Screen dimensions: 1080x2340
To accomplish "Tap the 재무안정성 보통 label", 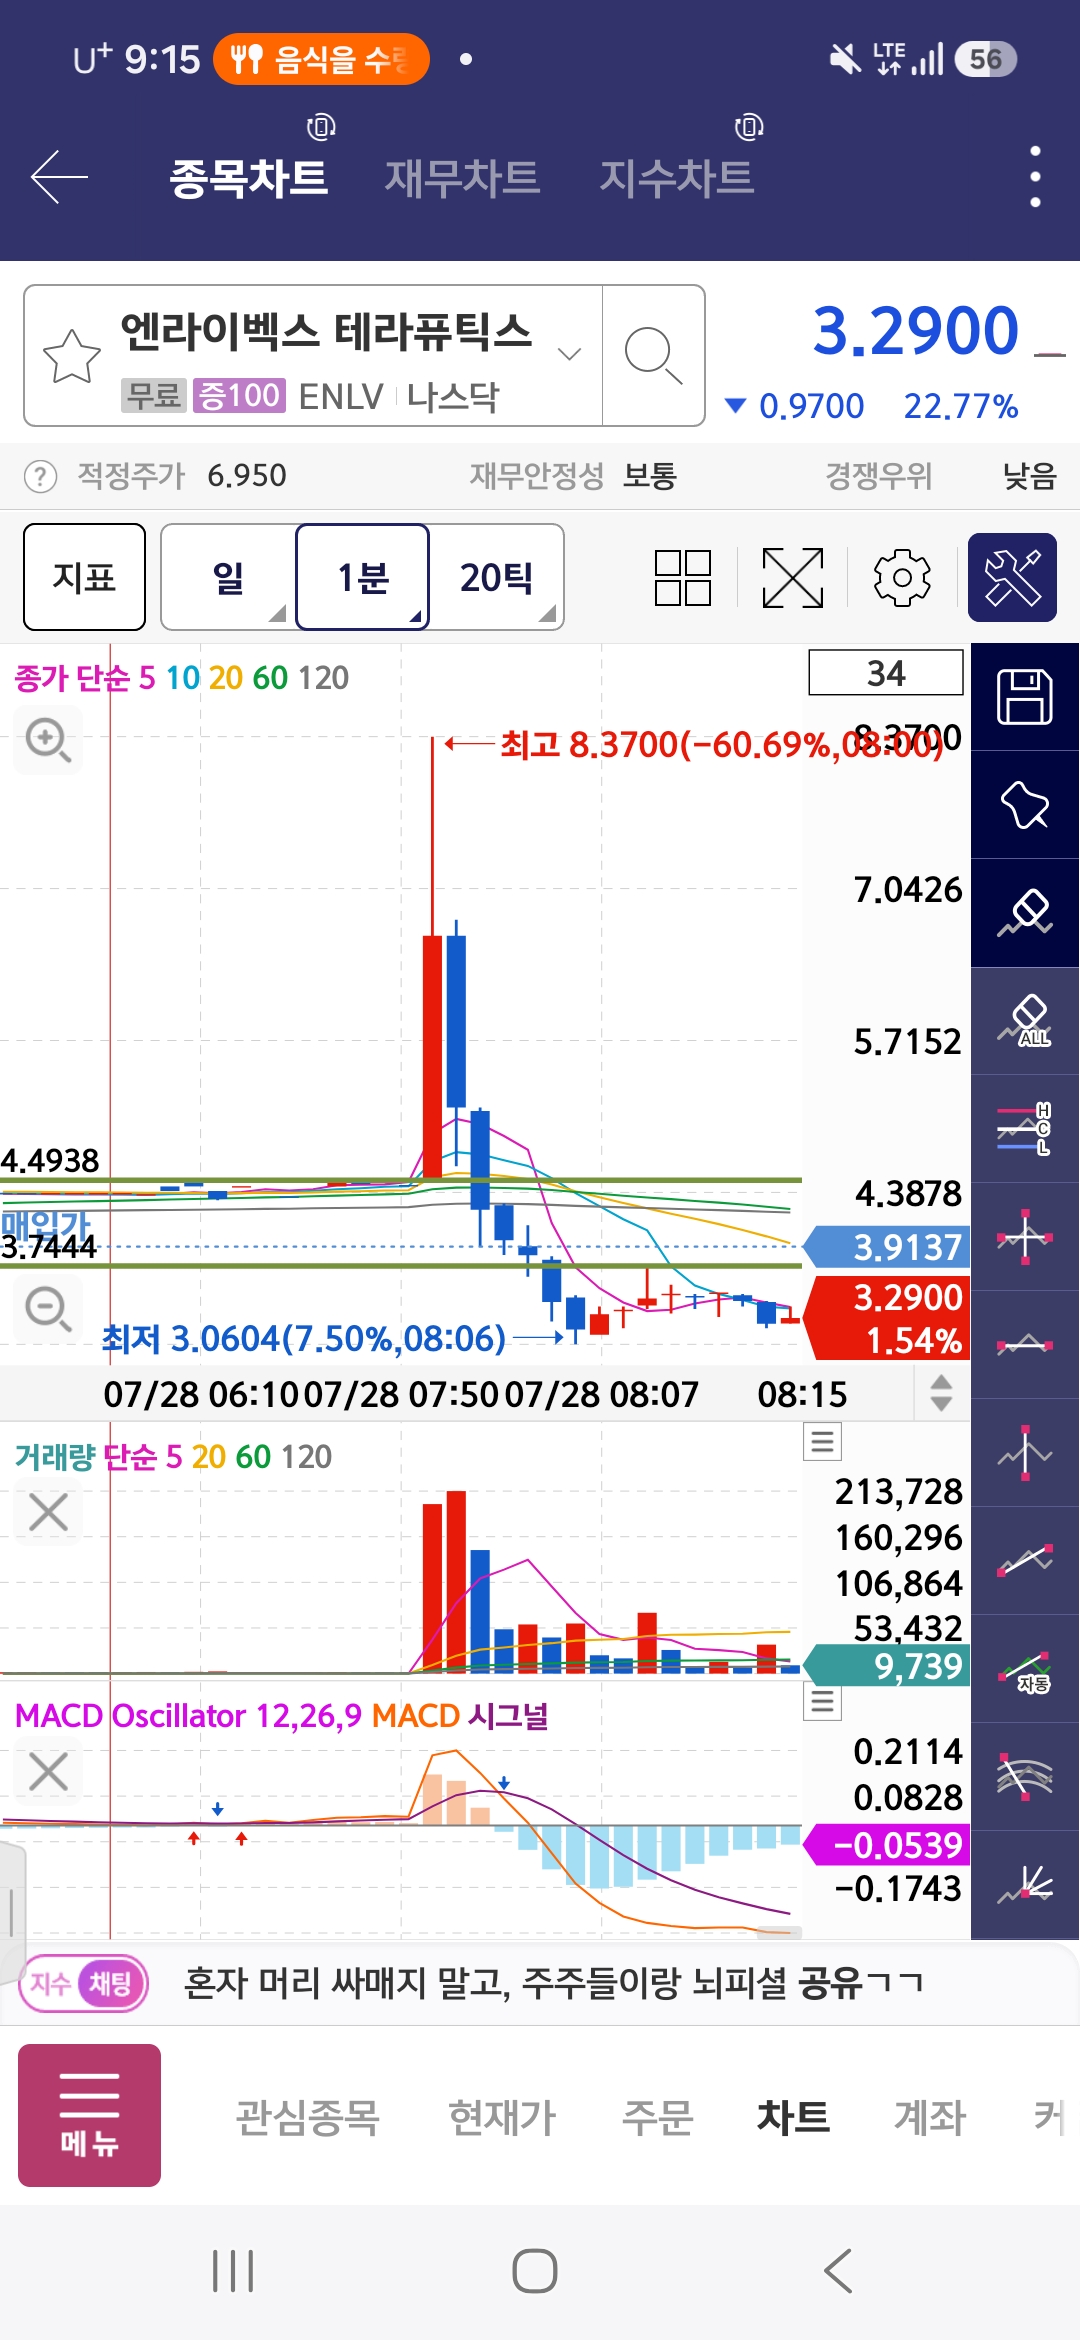I will click(573, 476).
